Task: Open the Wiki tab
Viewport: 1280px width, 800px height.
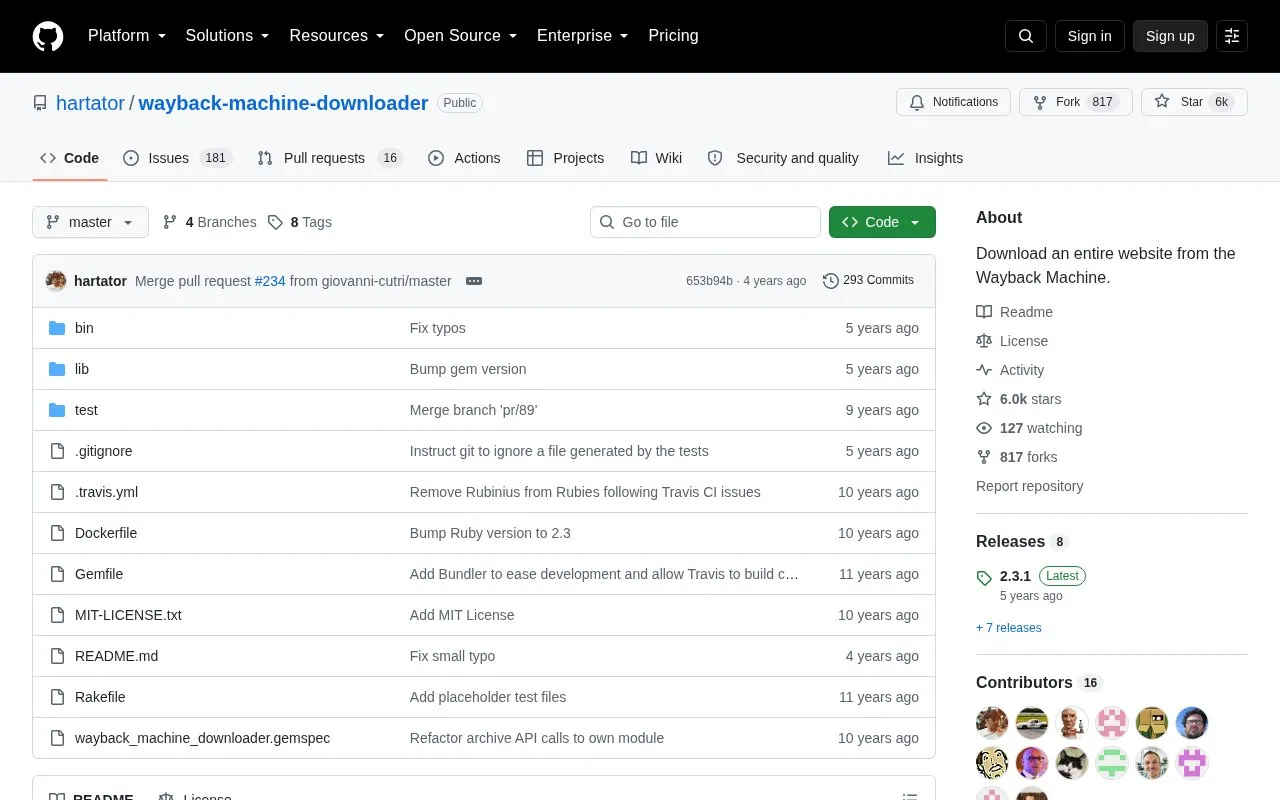Action: [x=656, y=158]
